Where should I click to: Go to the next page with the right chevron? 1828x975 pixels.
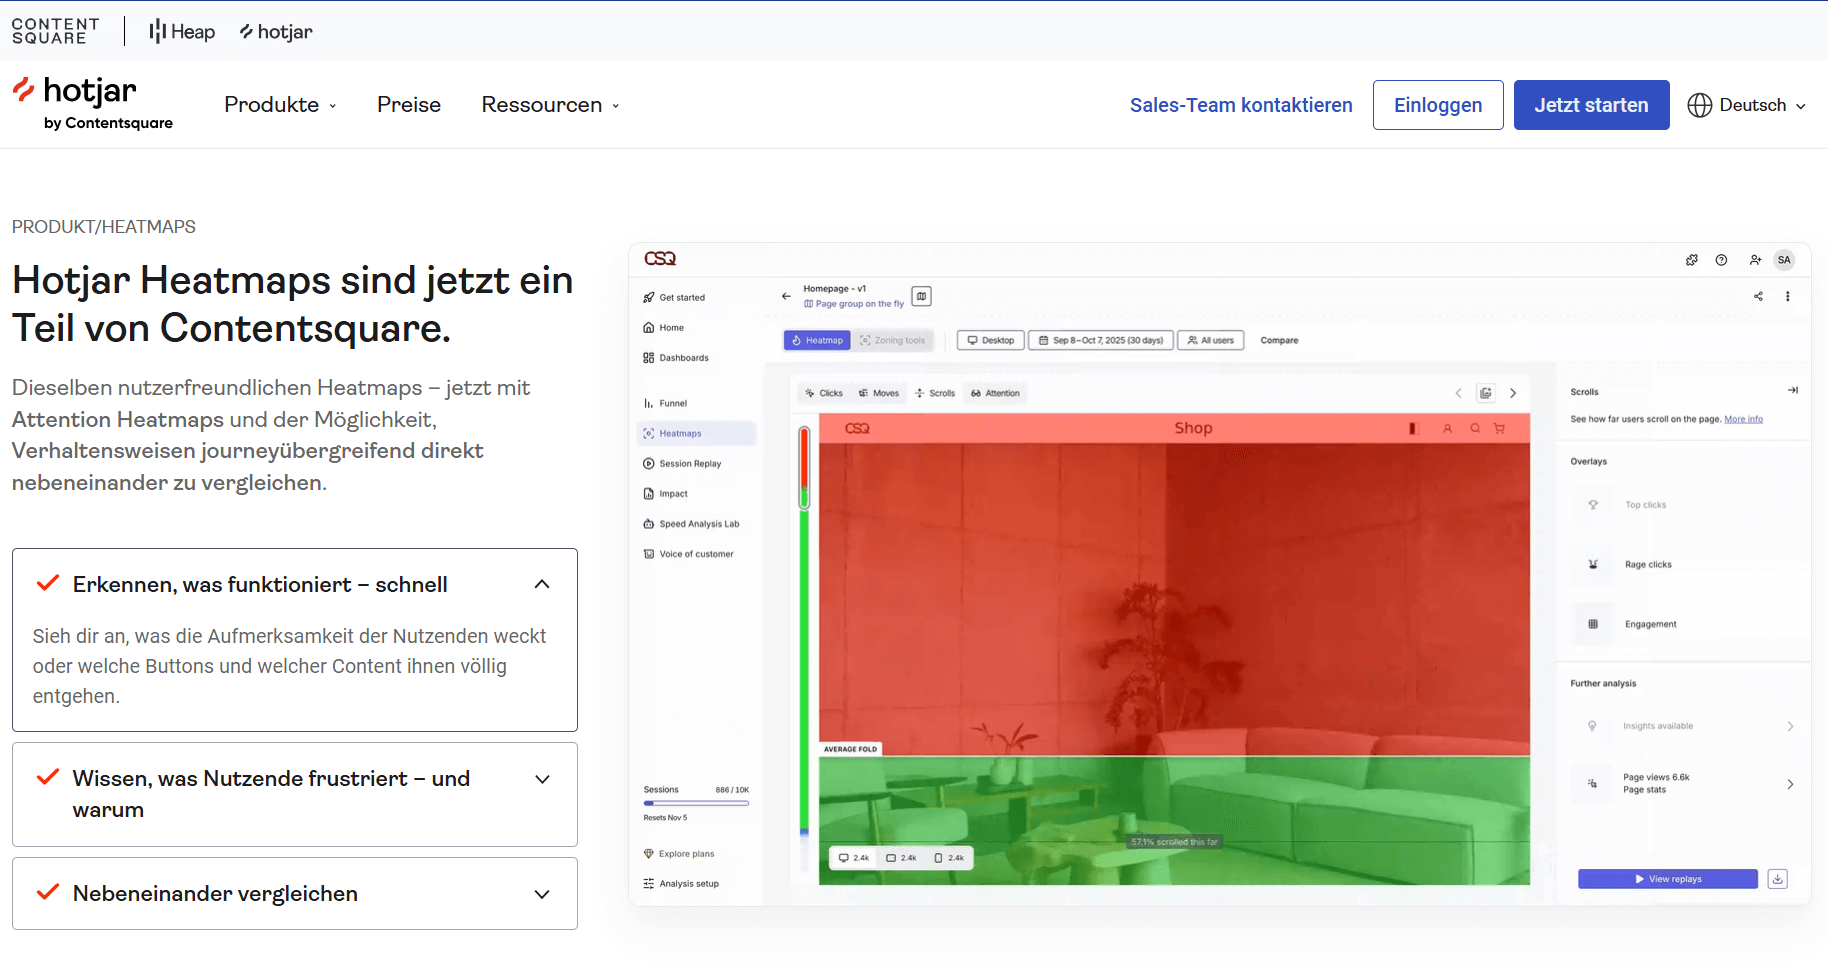1513,393
